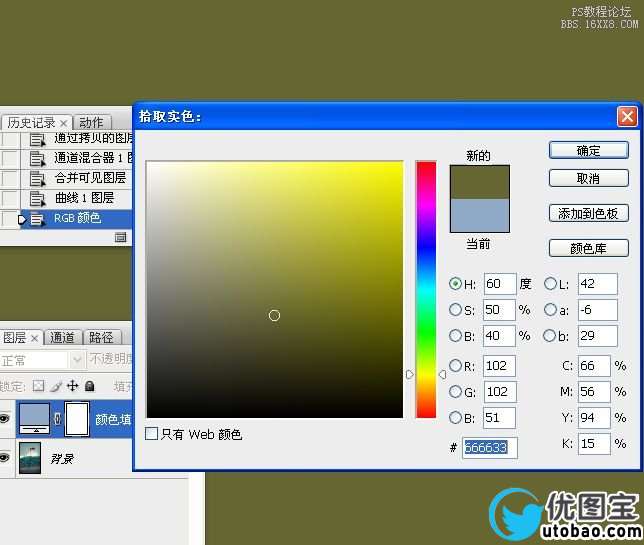Viewport: 644px width, 545px height.
Task: Open the 颜色库 color libraries
Action: [588, 248]
